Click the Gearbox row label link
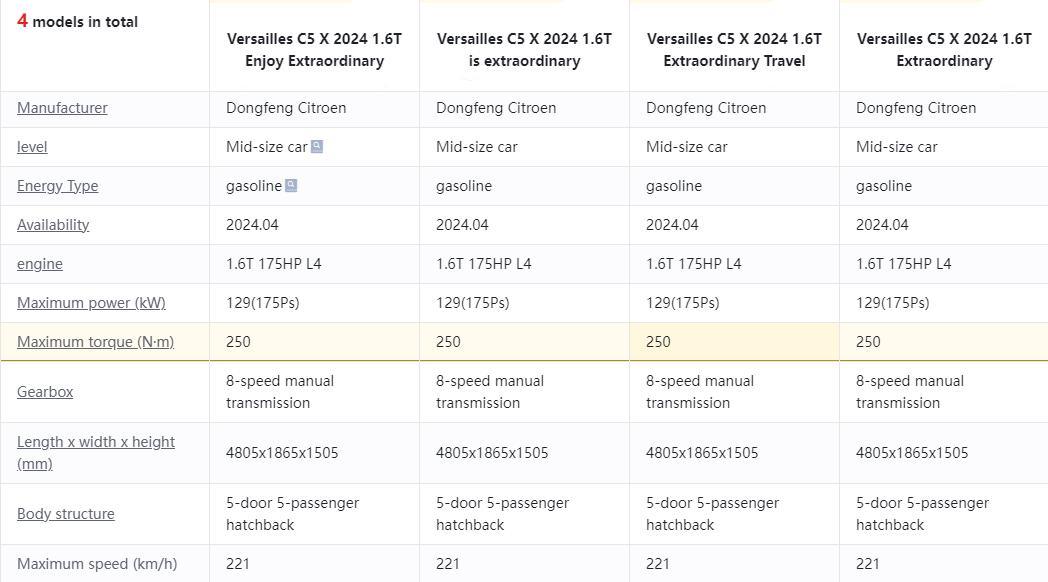 tap(45, 392)
